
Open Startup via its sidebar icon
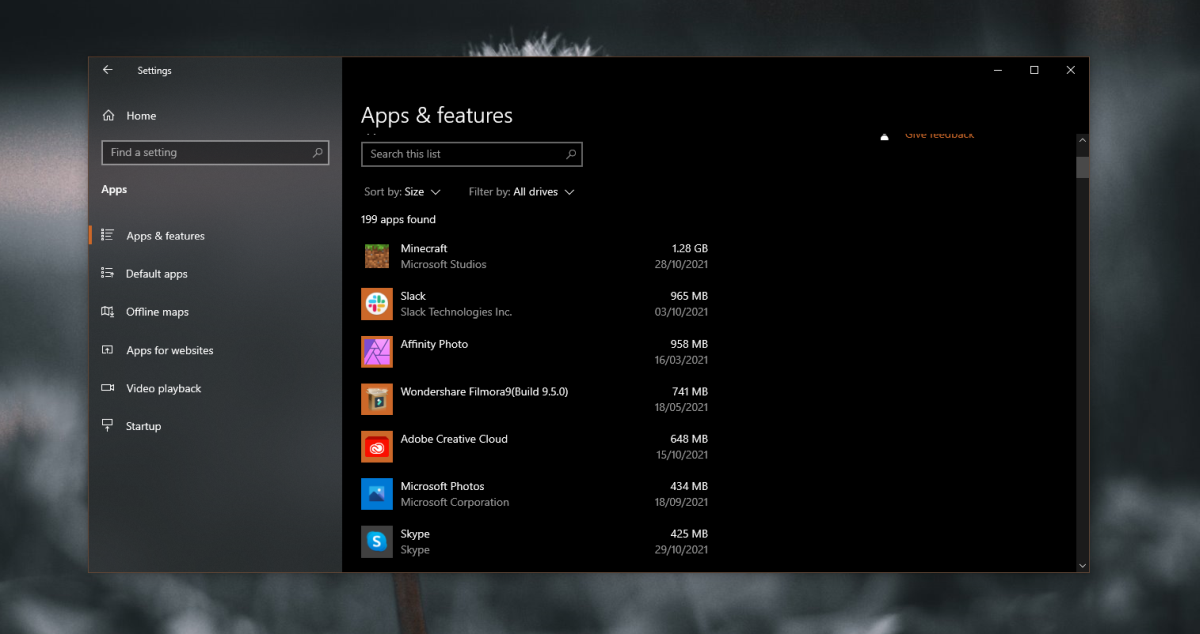[x=108, y=426]
